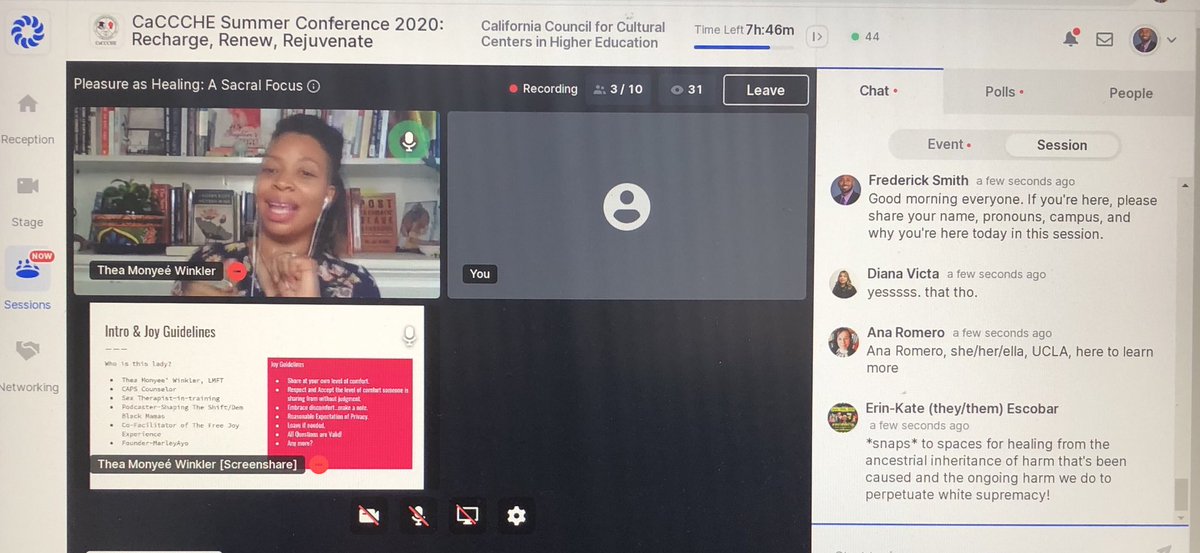Go to the Stage in sidebar
The height and width of the screenshot is (553, 1200).
[x=28, y=201]
